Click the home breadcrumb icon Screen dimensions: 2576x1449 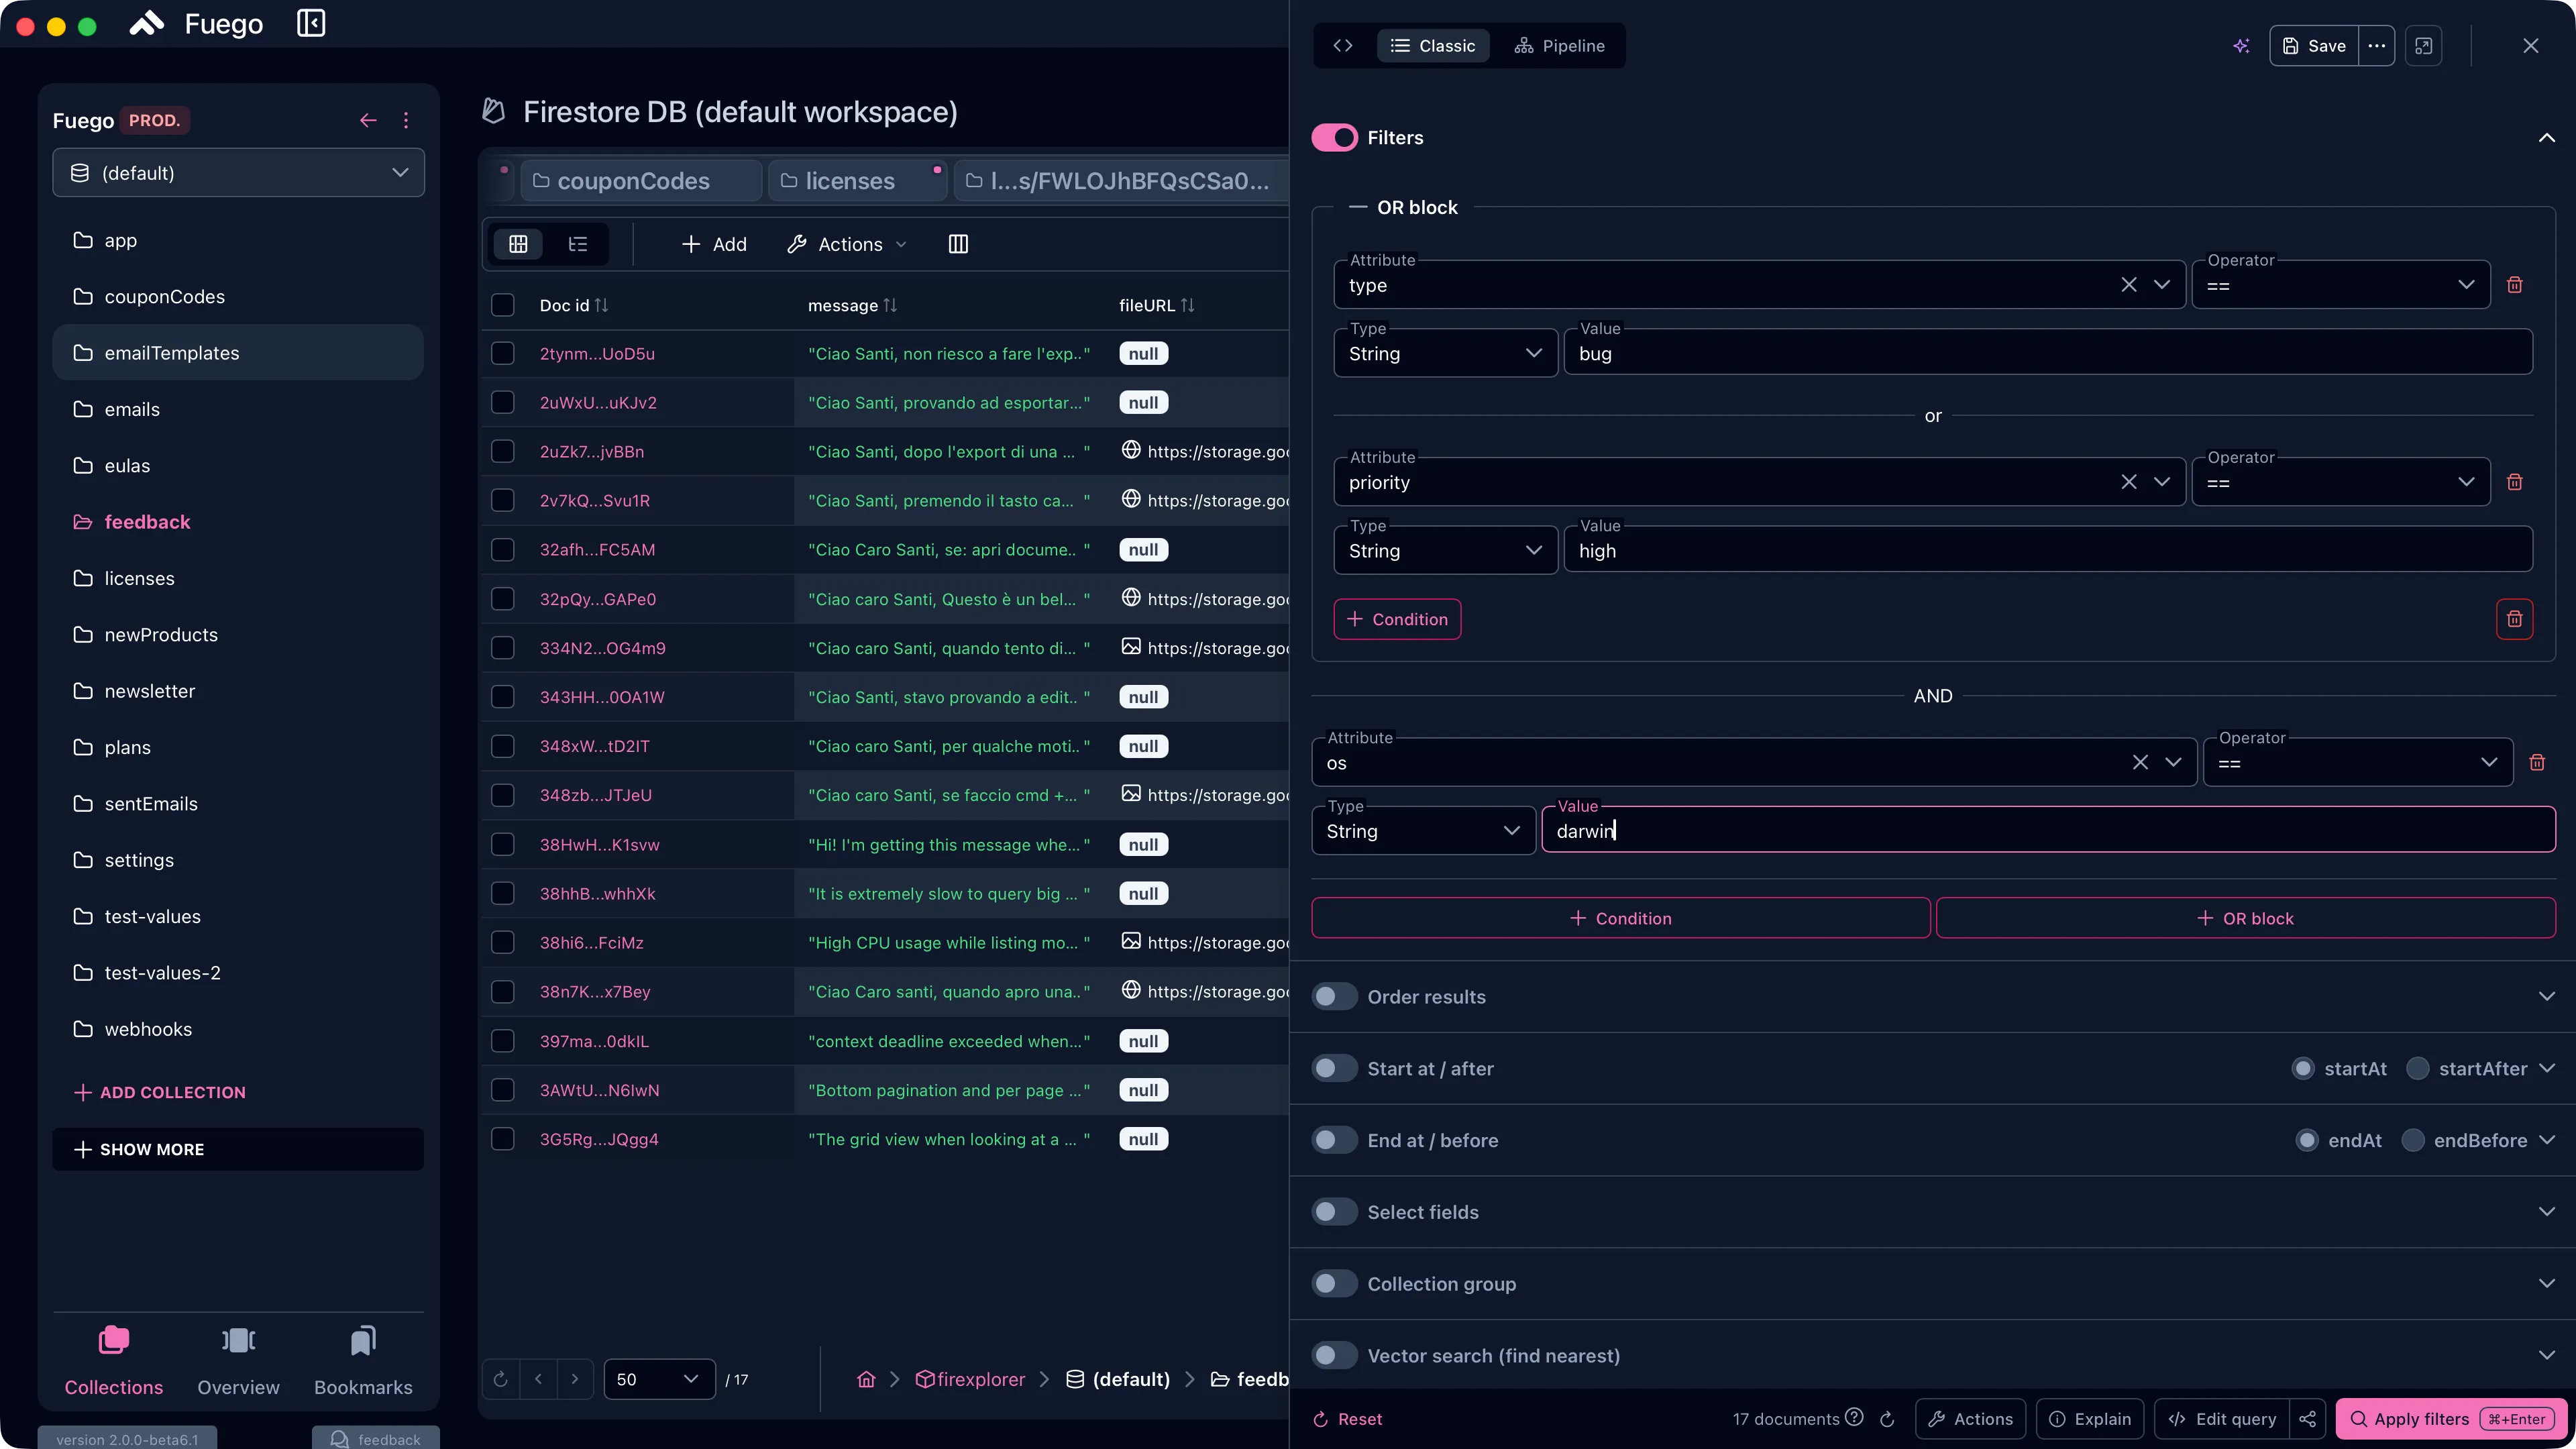pyautogui.click(x=866, y=1379)
